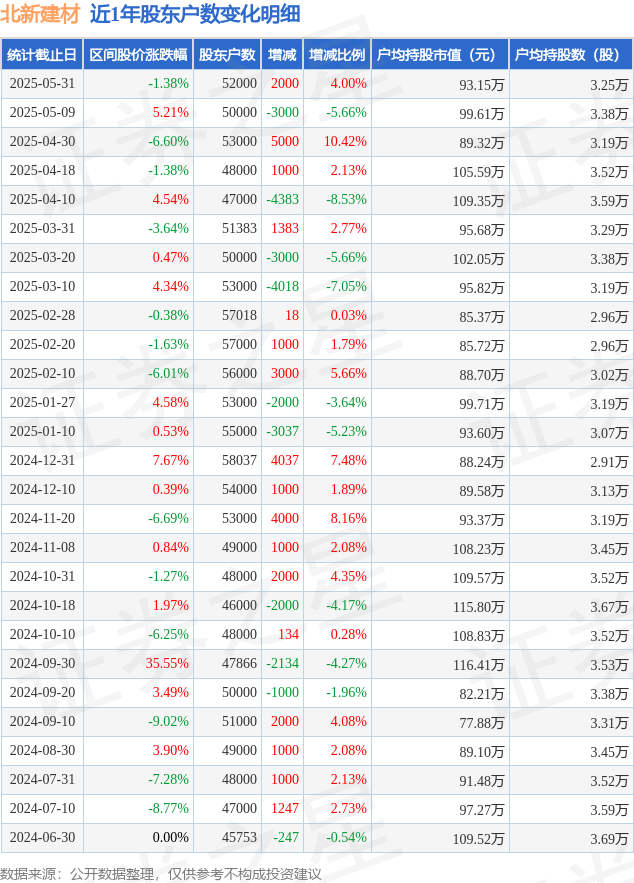This screenshot has width=634, height=883.
Task: Select the -4383 decrease cell
Action: click(282, 200)
